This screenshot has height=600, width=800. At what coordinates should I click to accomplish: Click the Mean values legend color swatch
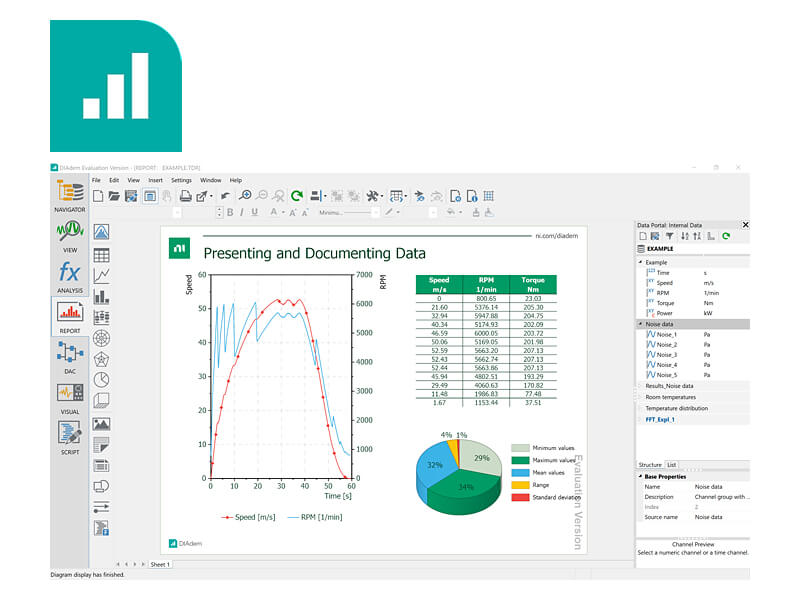point(520,472)
